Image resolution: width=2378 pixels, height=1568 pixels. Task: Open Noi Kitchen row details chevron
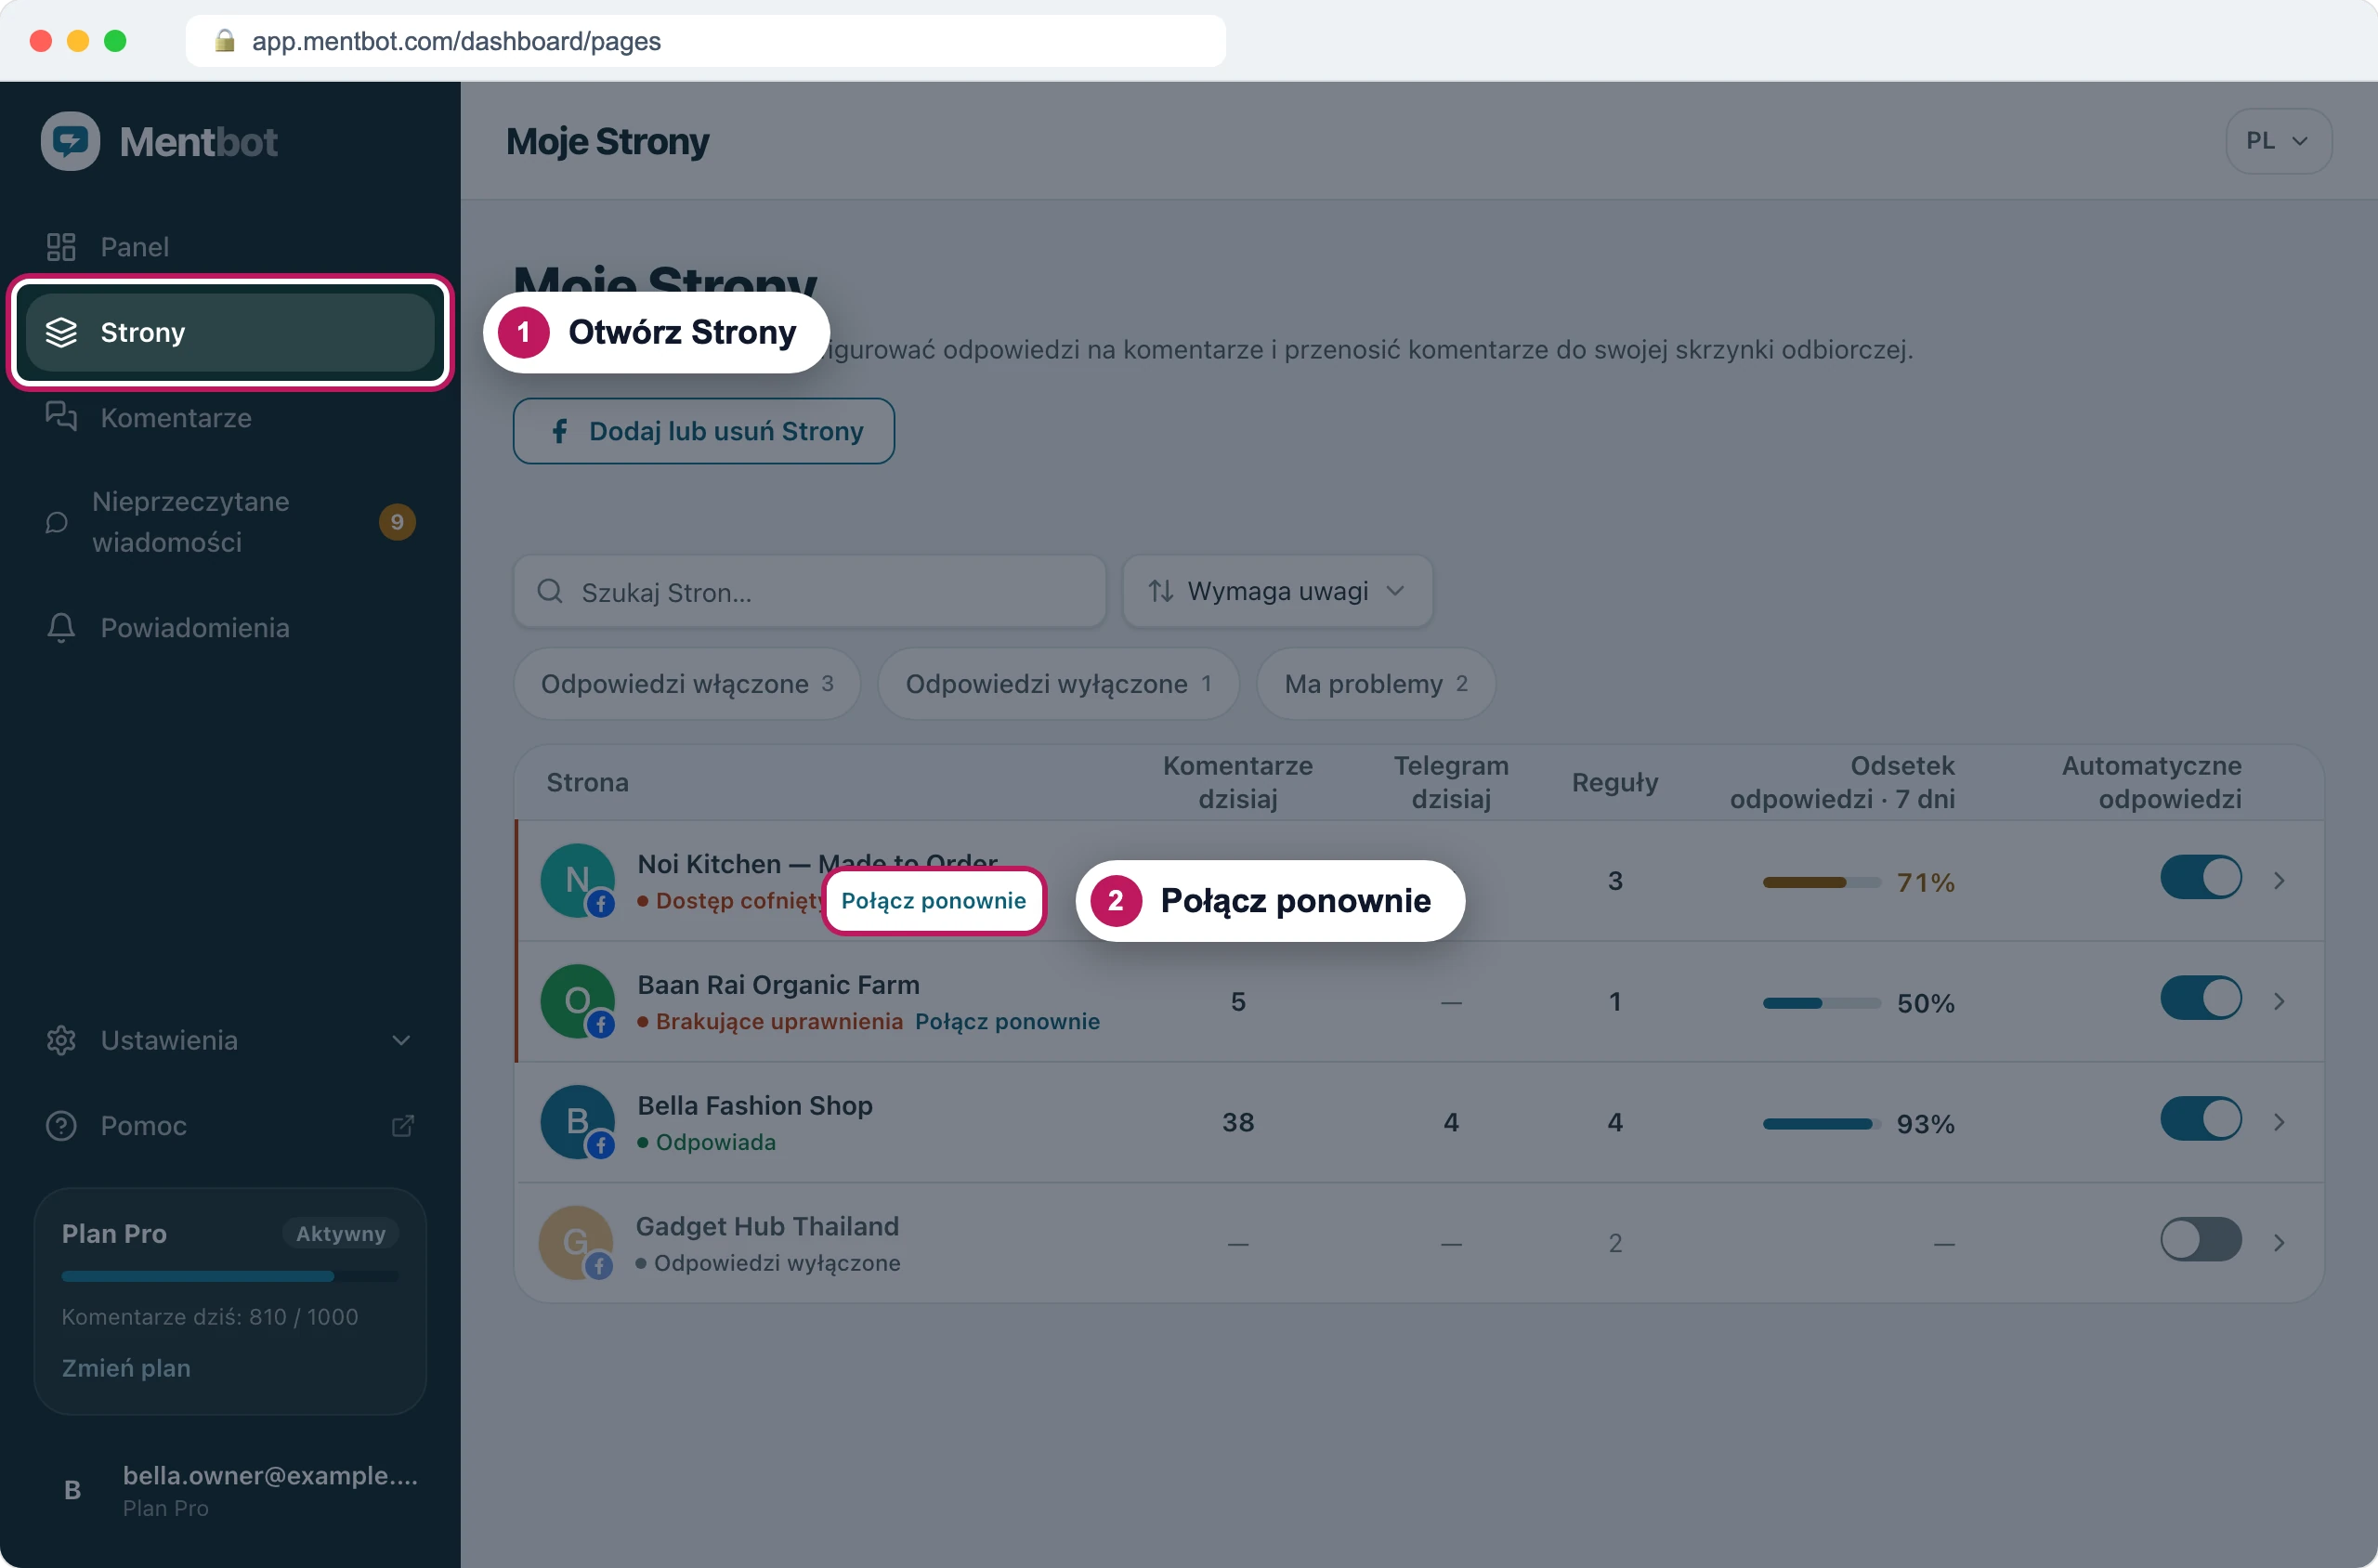tap(2279, 881)
